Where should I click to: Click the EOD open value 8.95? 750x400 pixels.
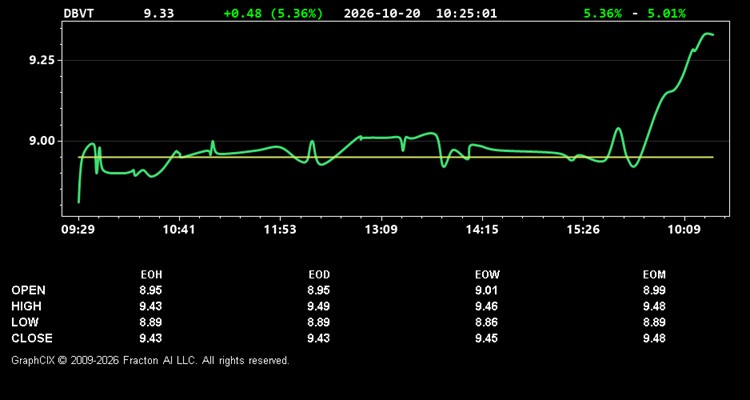[319, 290]
